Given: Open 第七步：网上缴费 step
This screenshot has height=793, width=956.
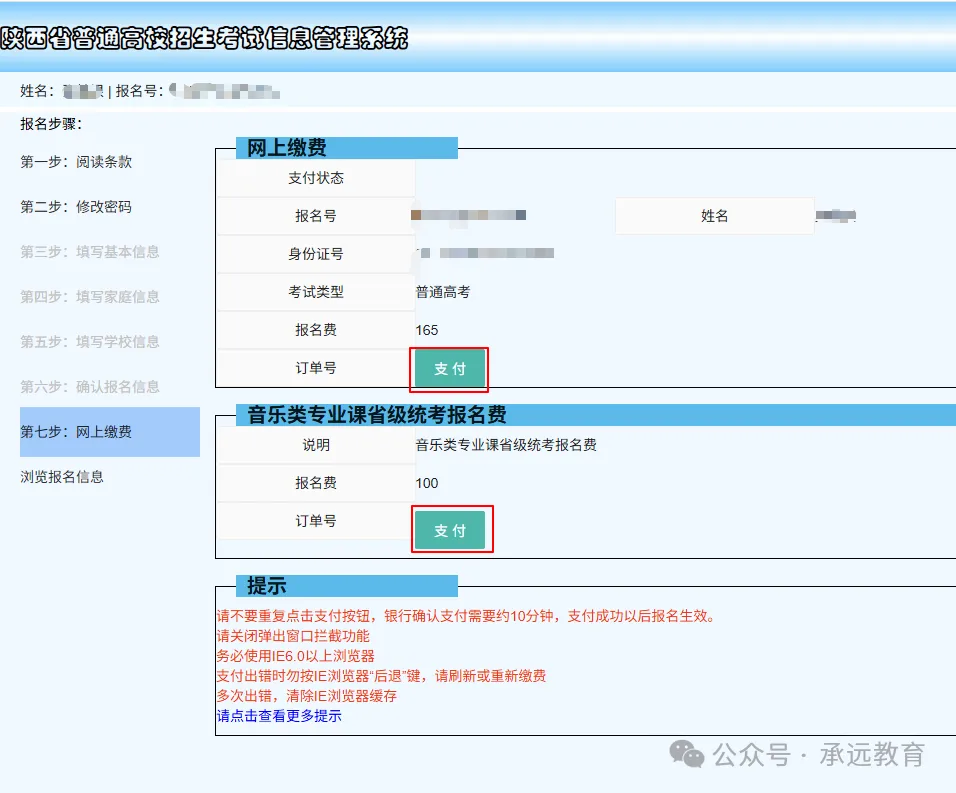Looking at the screenshot, I should (x=110, y=432).
